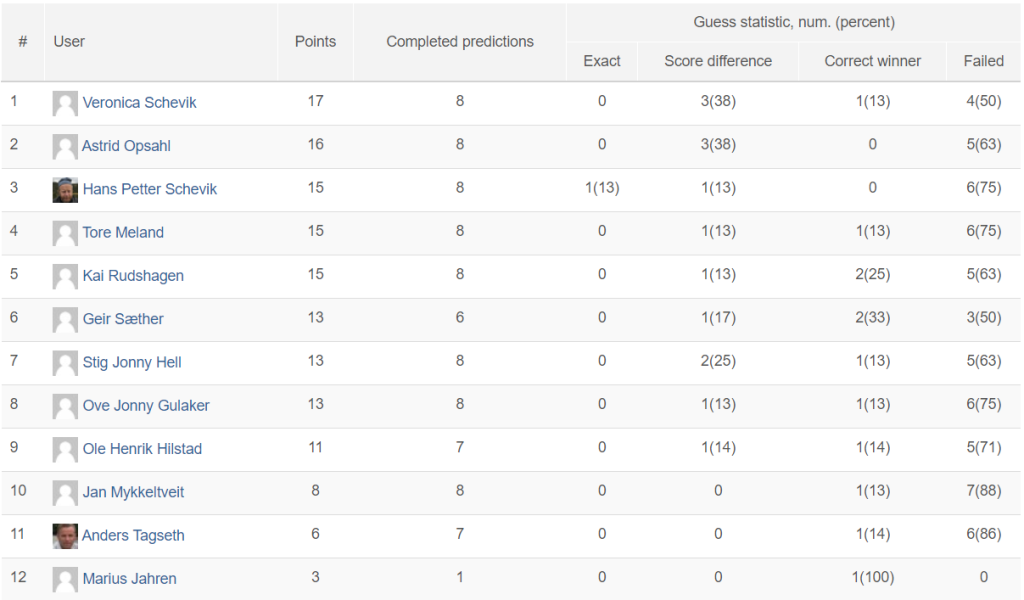Open Astrid Opsahl user link
Screen dimensions: 1024x600
(x=126, y=146)
